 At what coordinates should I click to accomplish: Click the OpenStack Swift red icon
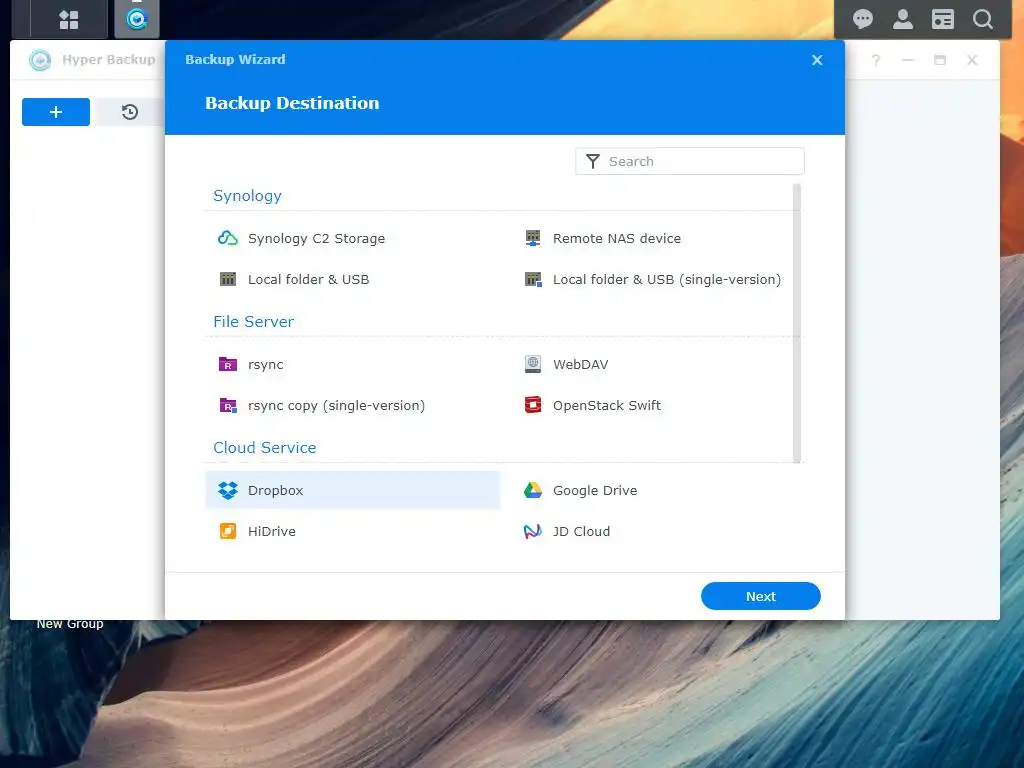point(533,405)
